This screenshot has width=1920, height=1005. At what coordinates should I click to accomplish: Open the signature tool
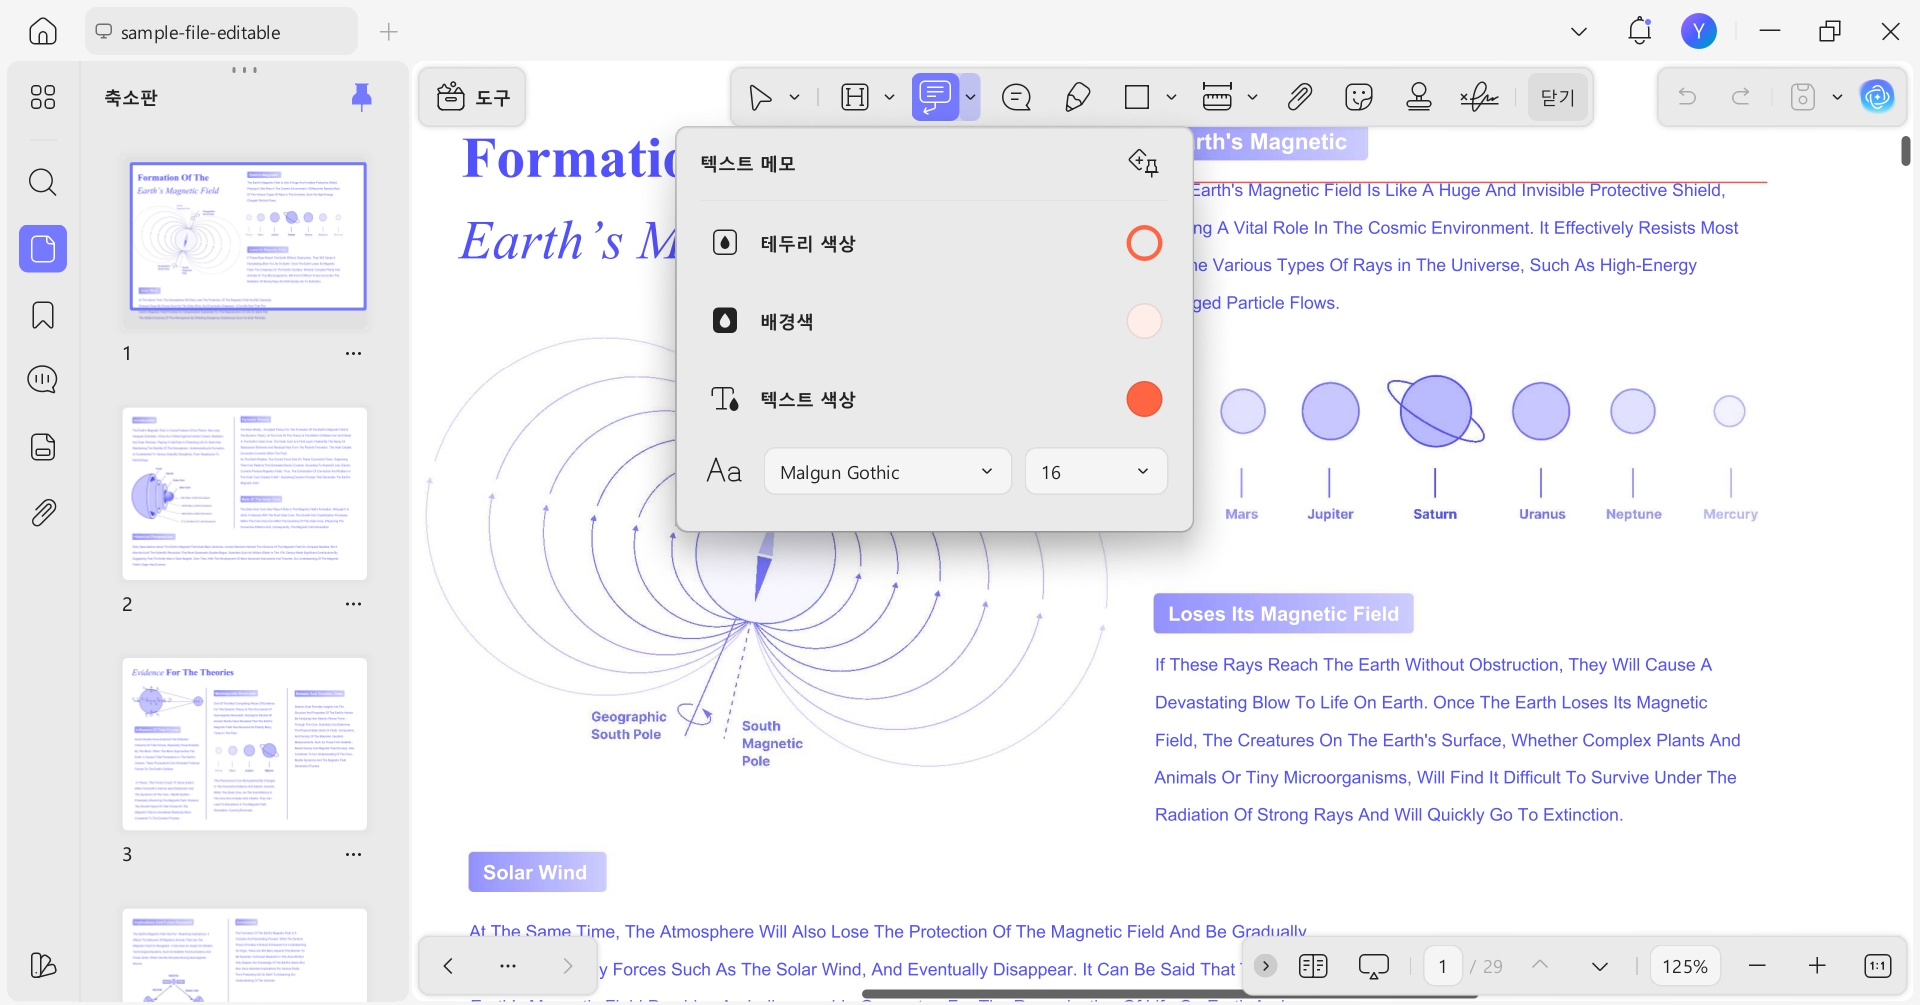click(x=1479, y=97)
